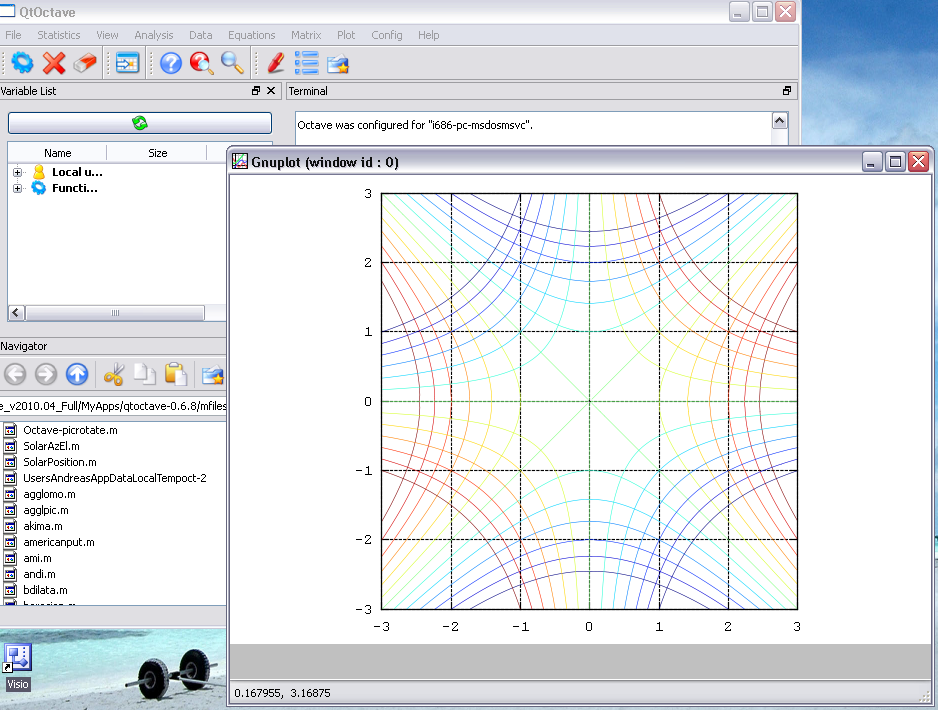Open the SolarPosition.m file
The height and width of the screenshot is (710, 938).
(x=59, y=462)
